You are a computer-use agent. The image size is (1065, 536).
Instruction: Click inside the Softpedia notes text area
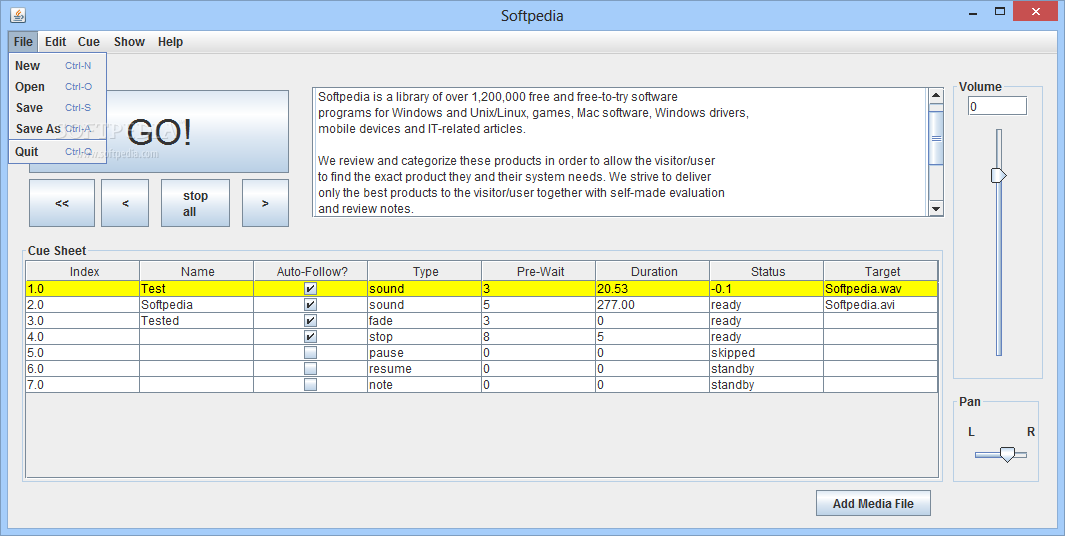pyautogui.click(x=620, y=152)
